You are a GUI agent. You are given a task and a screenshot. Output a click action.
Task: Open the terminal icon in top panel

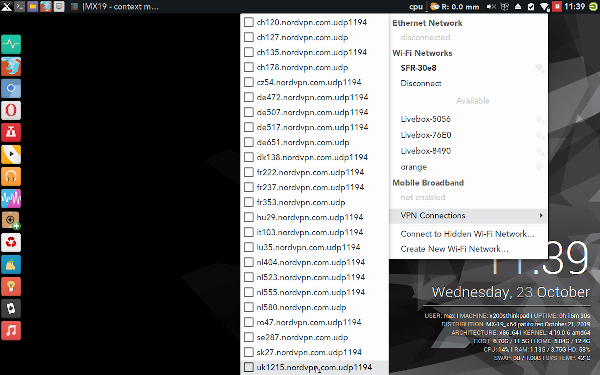tap(20, 7)
